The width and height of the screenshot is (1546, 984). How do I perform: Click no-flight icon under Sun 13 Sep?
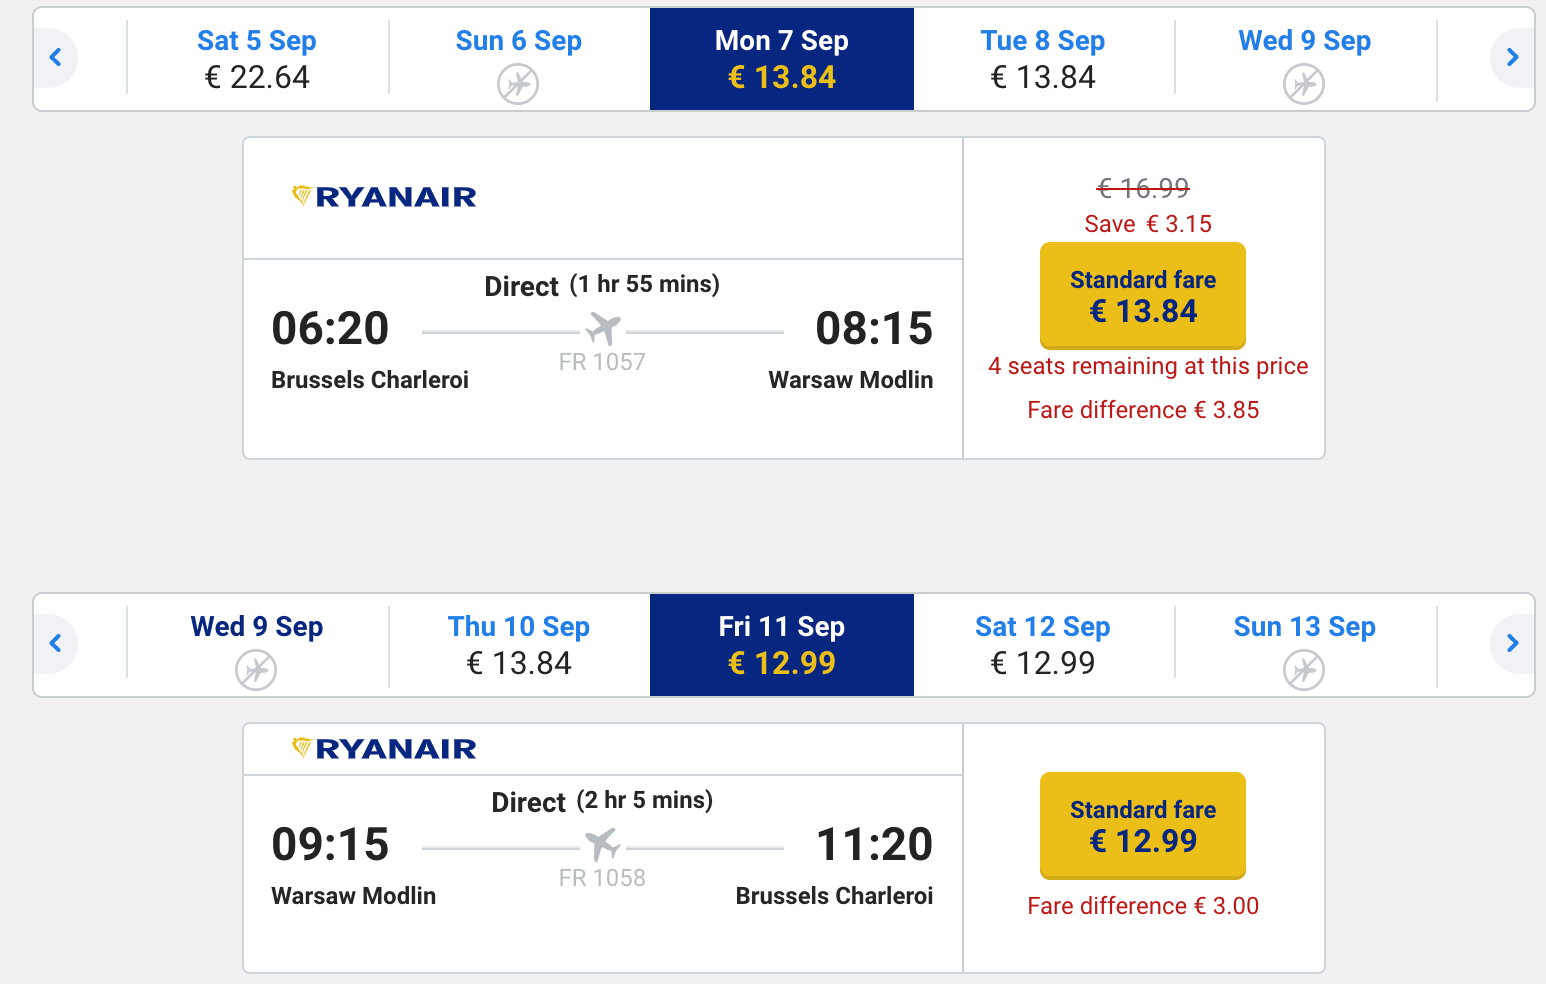tap(1304, 670)
